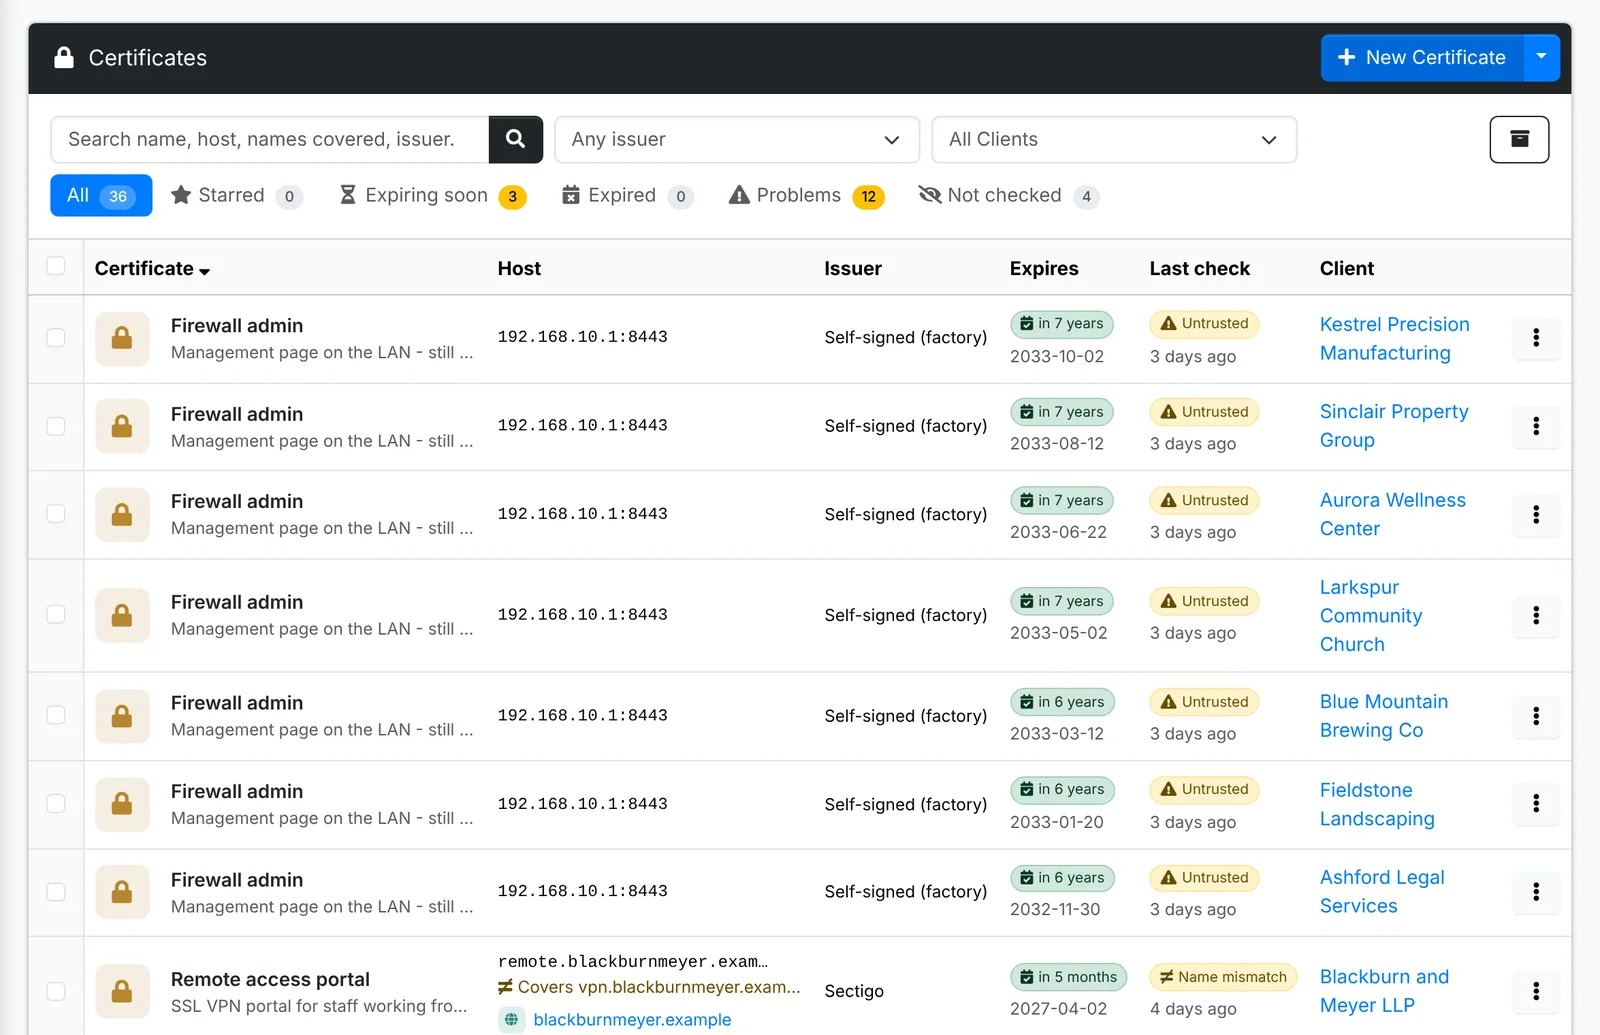Viewport: 1600px width, 1035px height.
Task: Open the Remote access portal certificate
Action: pyautogui.click(x=270, y=979)
